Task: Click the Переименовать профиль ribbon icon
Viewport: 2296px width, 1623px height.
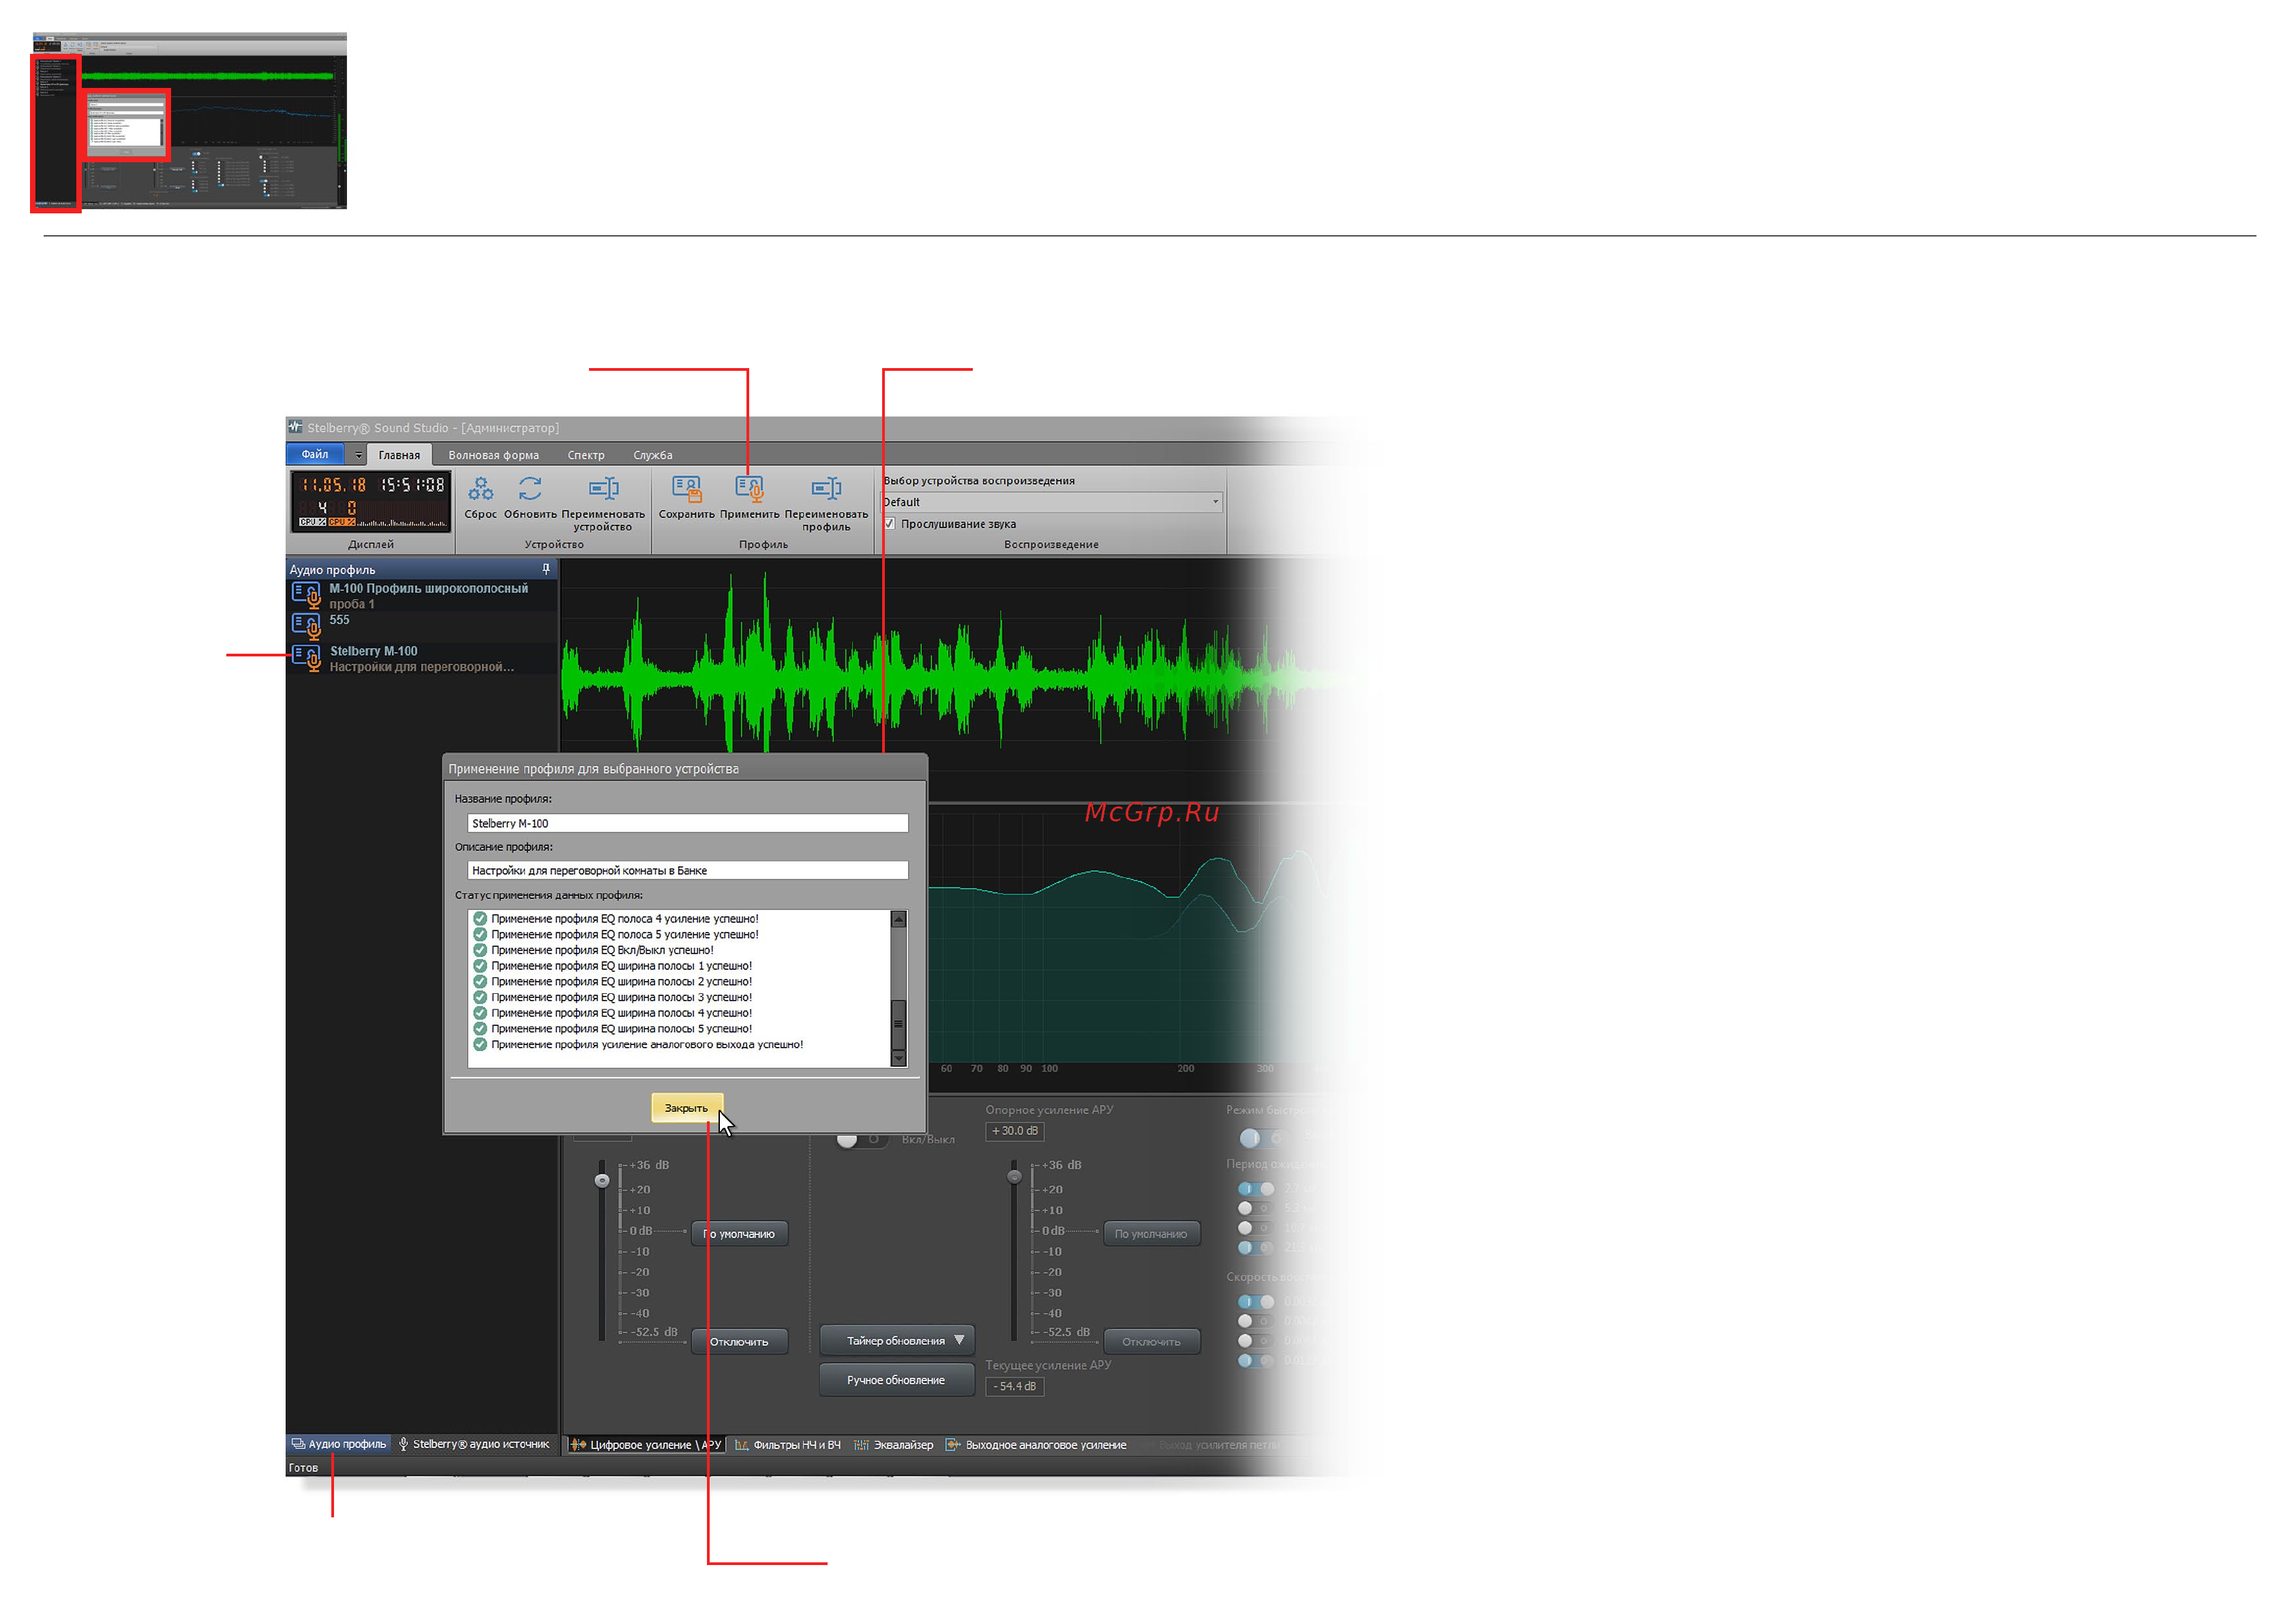Action: click(826, 489)
